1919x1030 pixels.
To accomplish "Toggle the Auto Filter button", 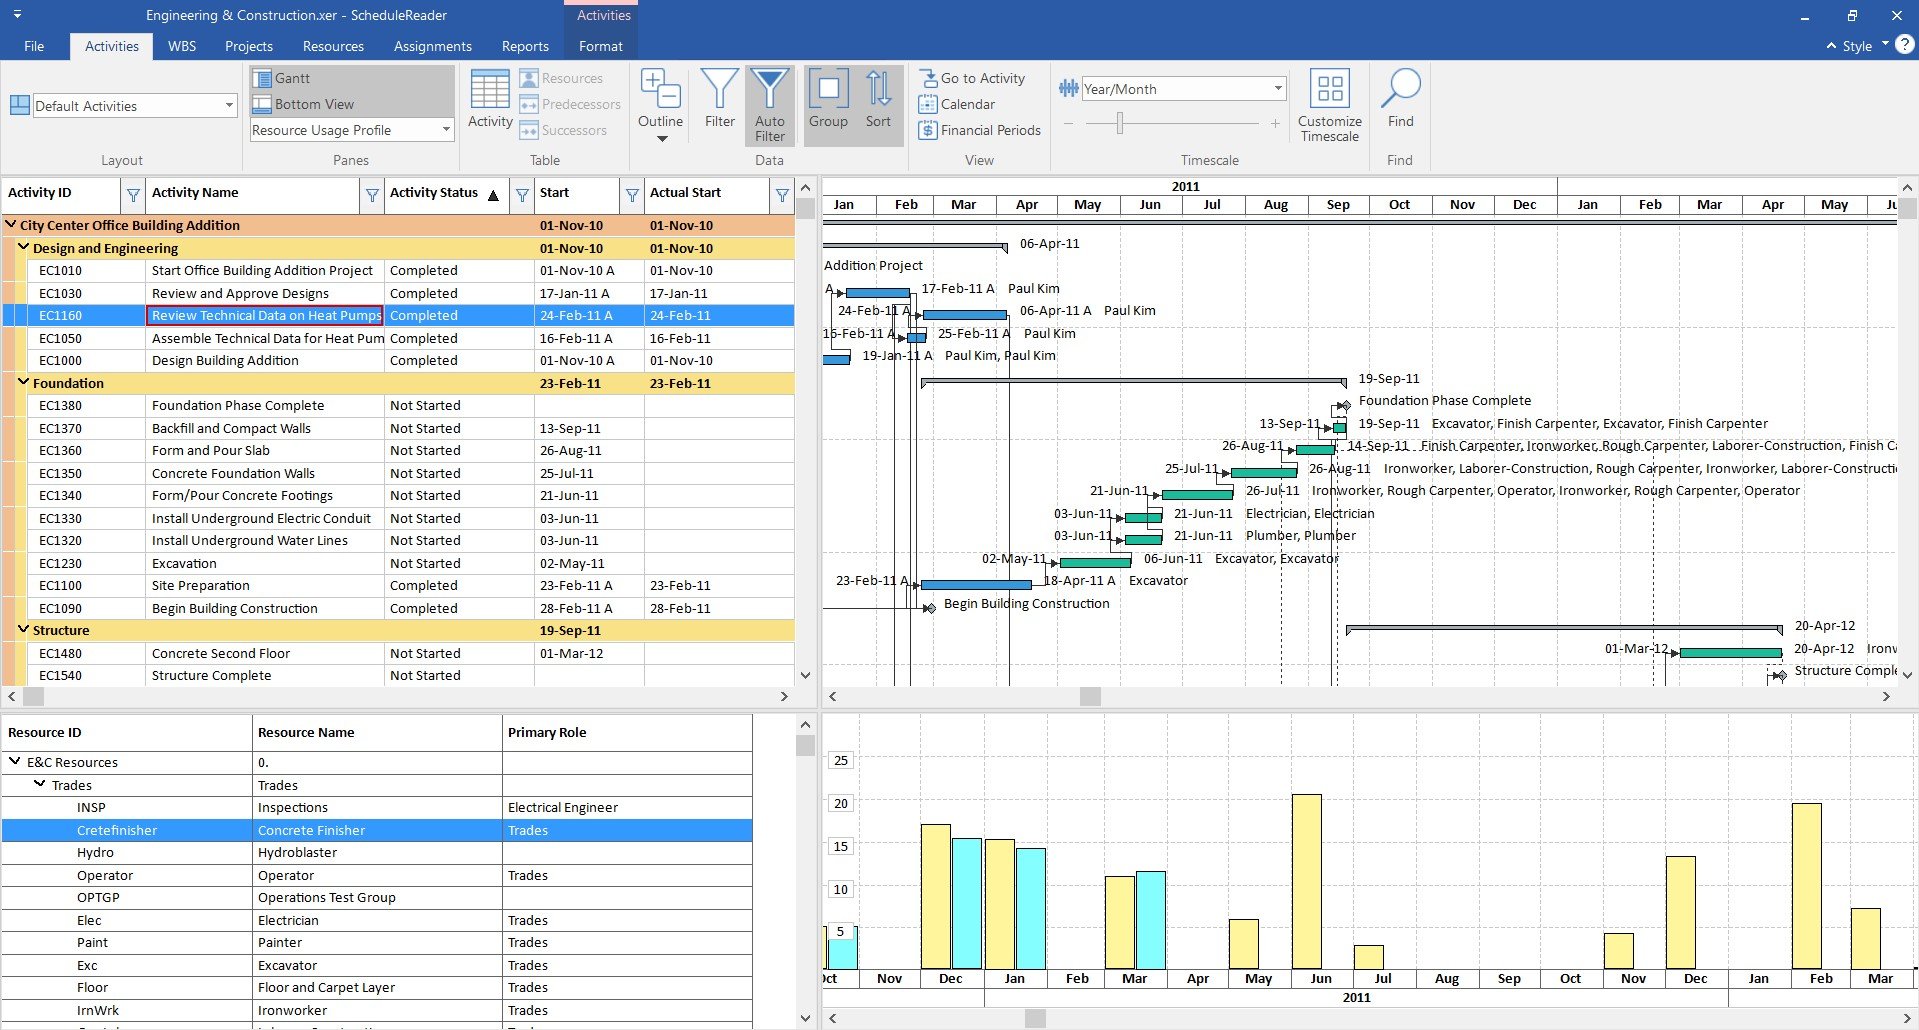I will 769,105.
